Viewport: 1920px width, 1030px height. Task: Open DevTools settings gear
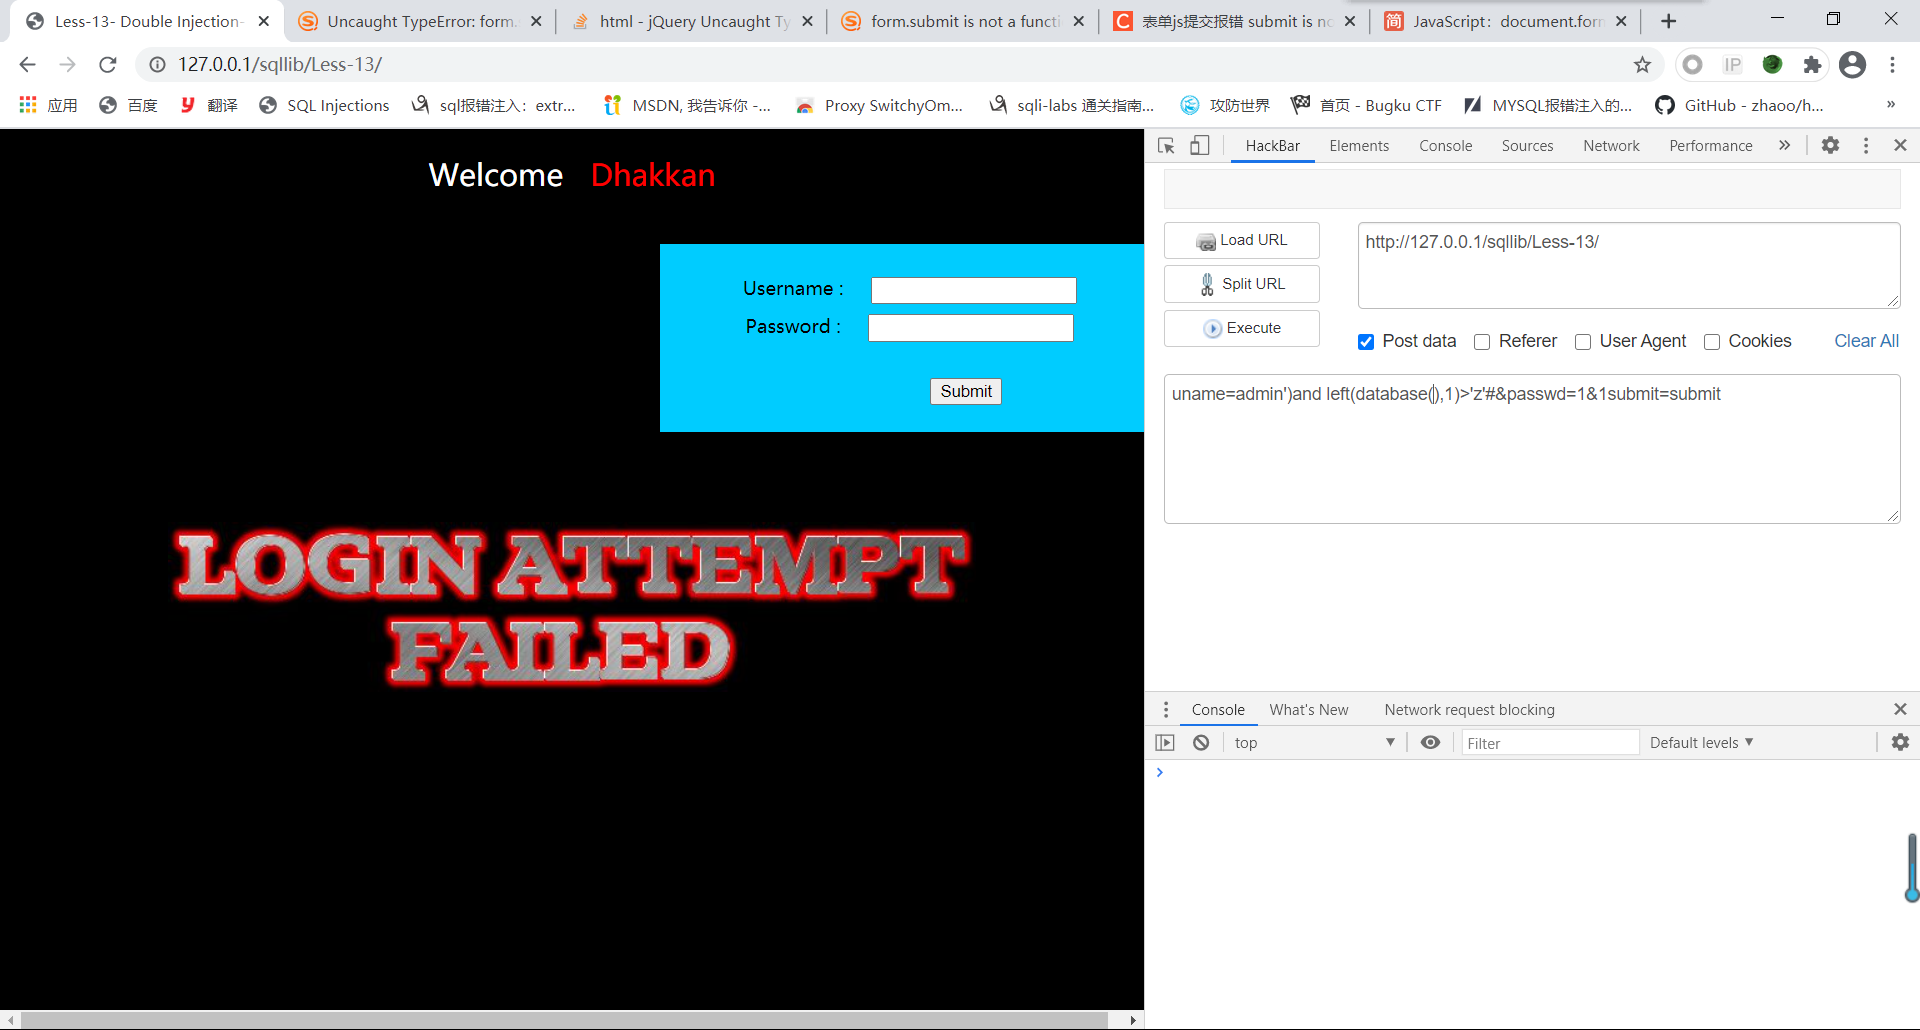[x=1830, y=146]
